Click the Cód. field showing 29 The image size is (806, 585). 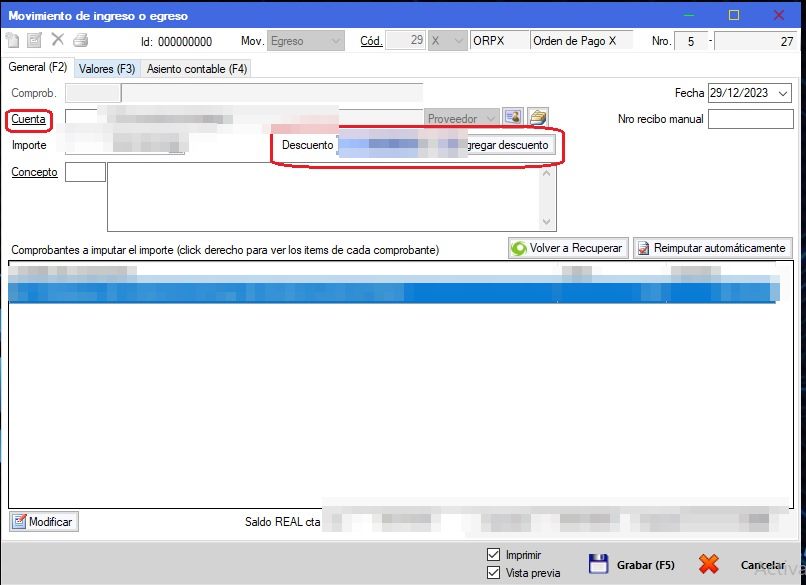[405, 41]
